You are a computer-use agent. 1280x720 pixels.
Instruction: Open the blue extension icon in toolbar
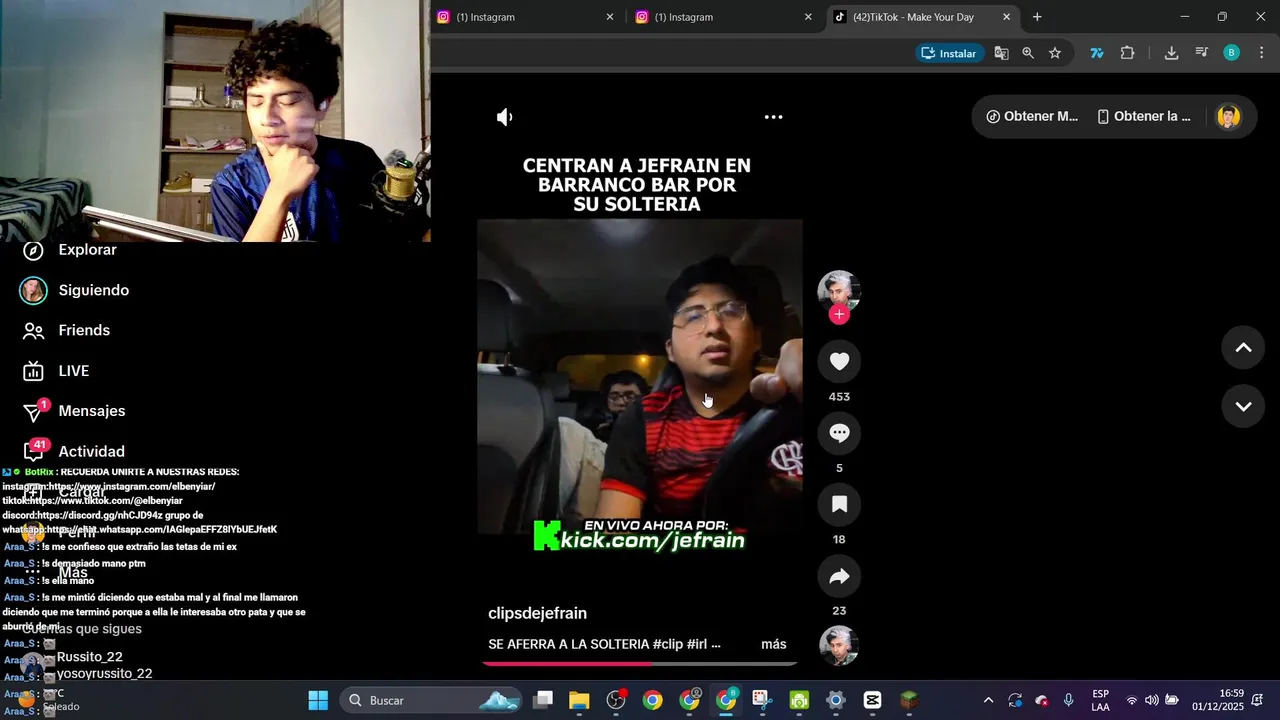point(1097,53)
